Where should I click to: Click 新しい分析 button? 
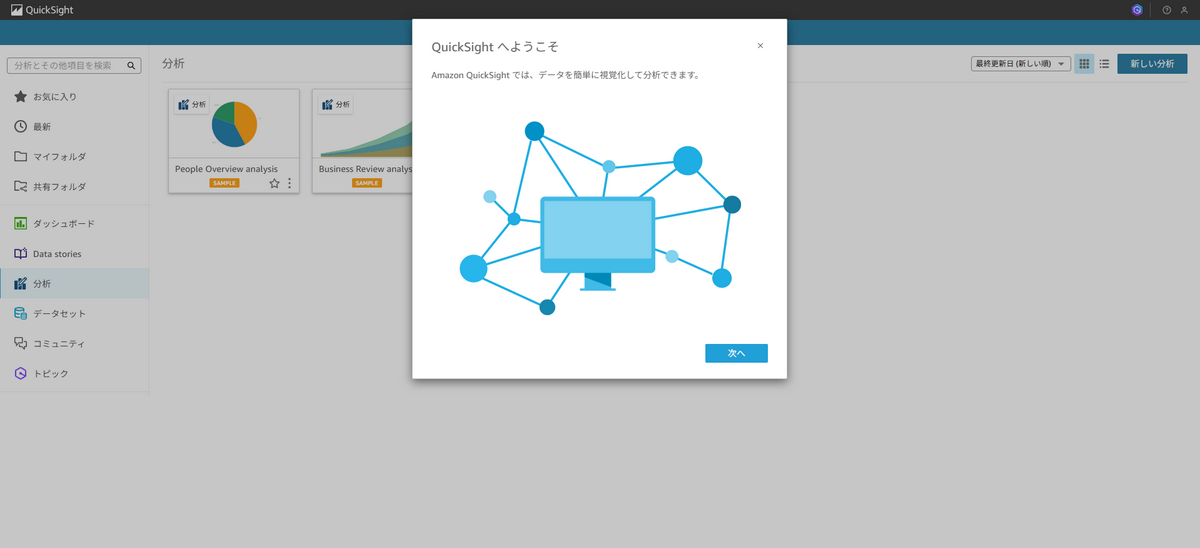[x=1152, y=64]
